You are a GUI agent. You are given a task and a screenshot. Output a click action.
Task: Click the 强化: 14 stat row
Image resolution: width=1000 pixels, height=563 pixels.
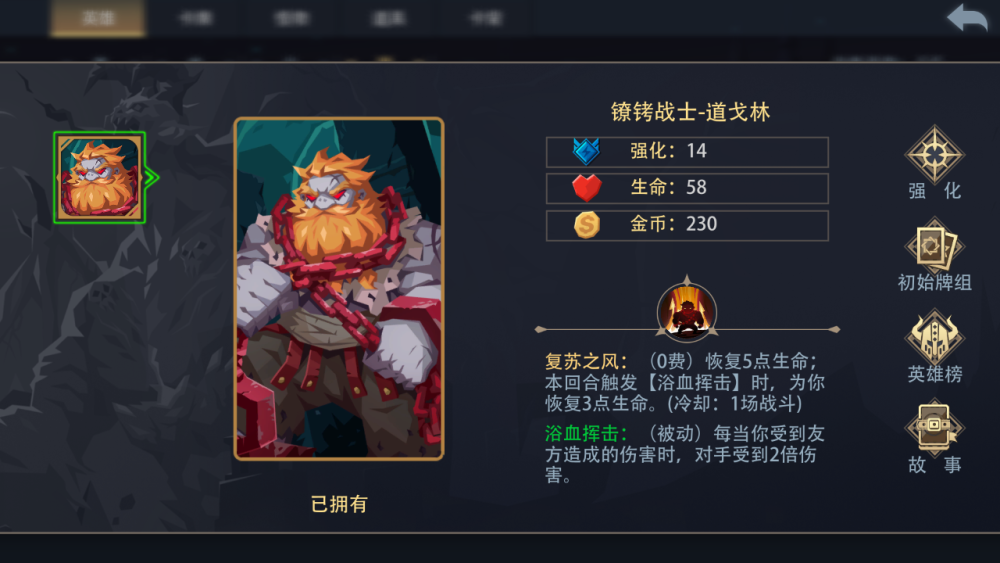[687, 152]
